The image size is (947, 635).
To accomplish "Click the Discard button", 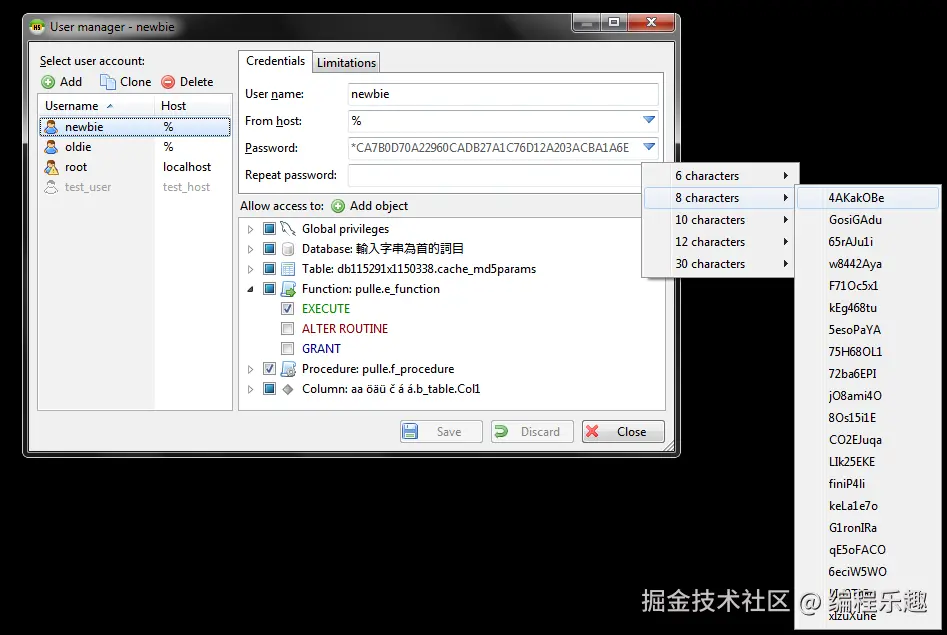I will 532,431.
